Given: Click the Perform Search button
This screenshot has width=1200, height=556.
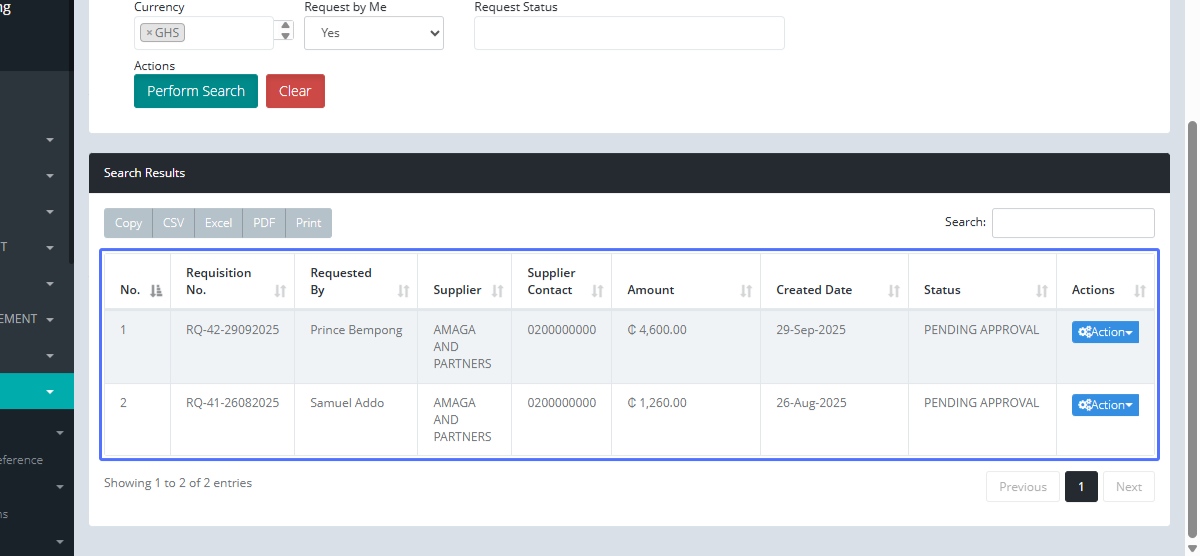Looking at the screenshot, I should point(196,91).
